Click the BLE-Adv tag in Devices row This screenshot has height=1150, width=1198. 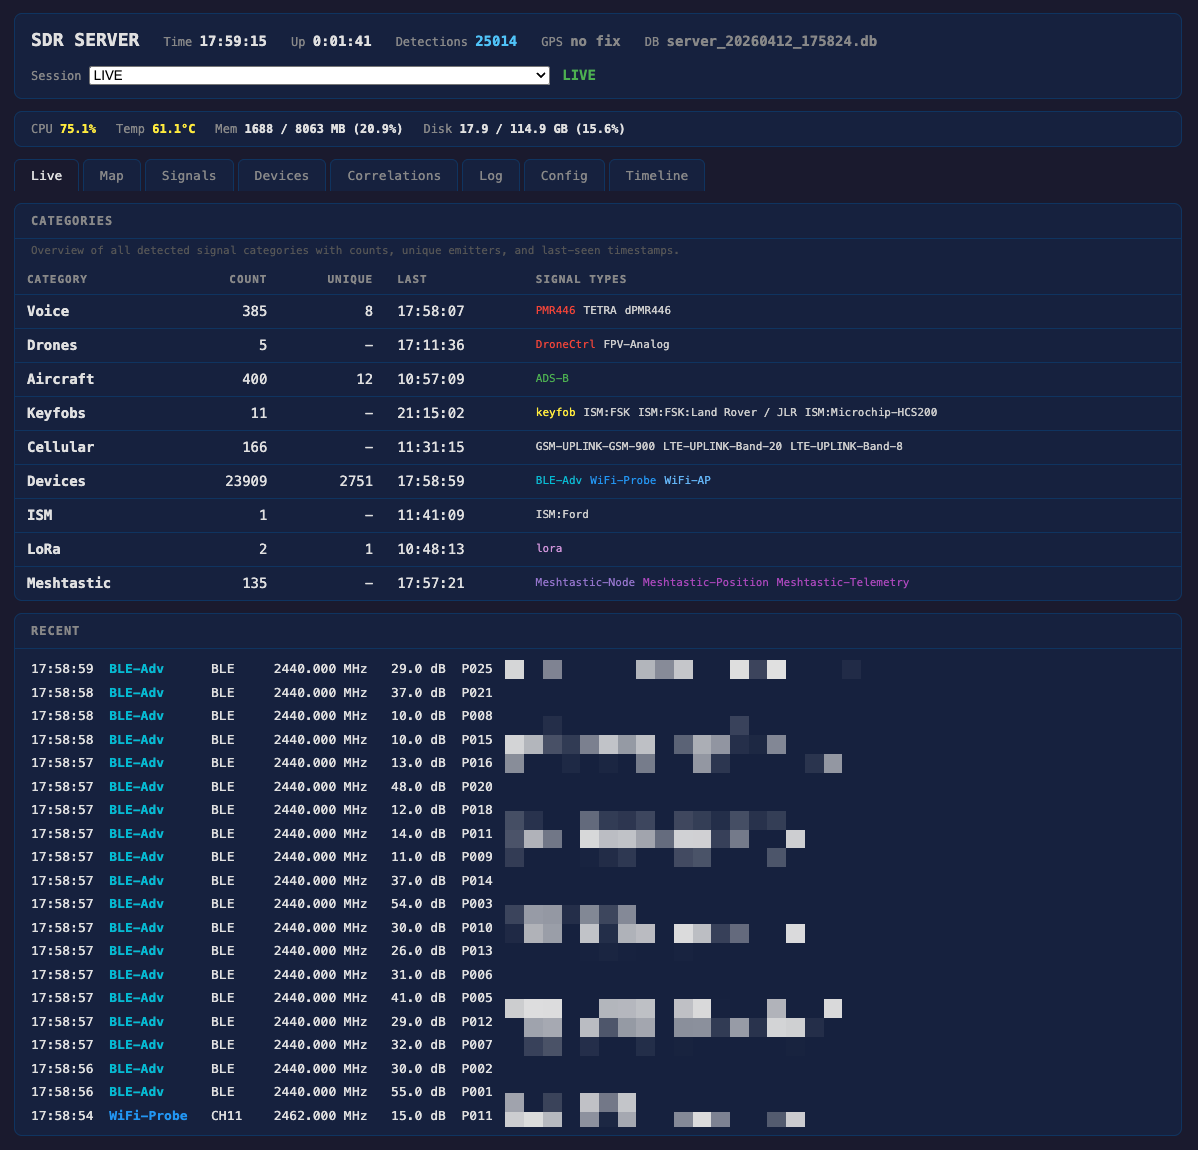click(559, 481)
